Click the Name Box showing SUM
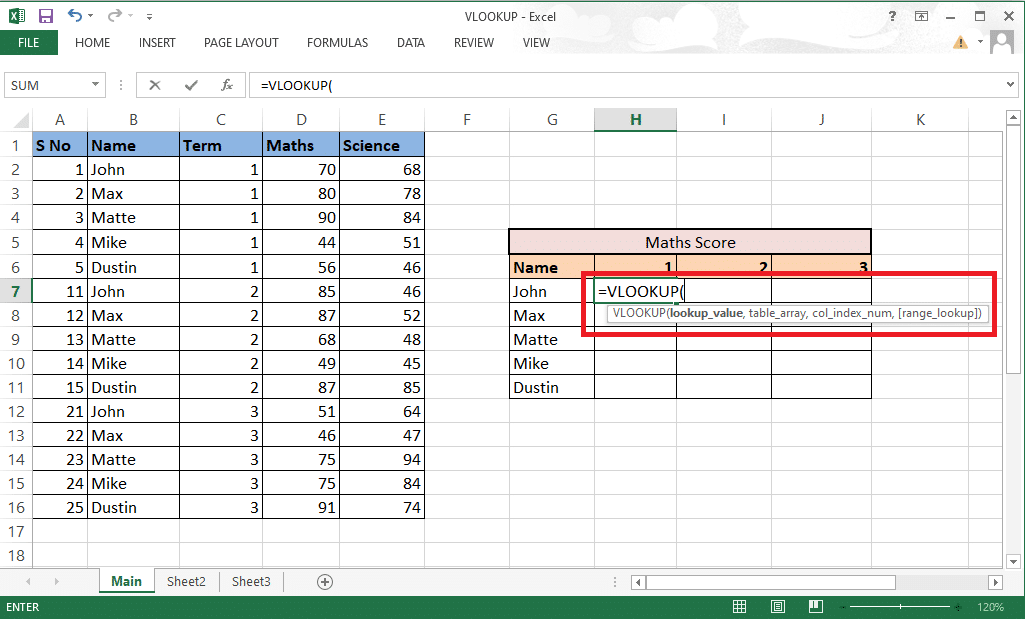 click(46, 86)
